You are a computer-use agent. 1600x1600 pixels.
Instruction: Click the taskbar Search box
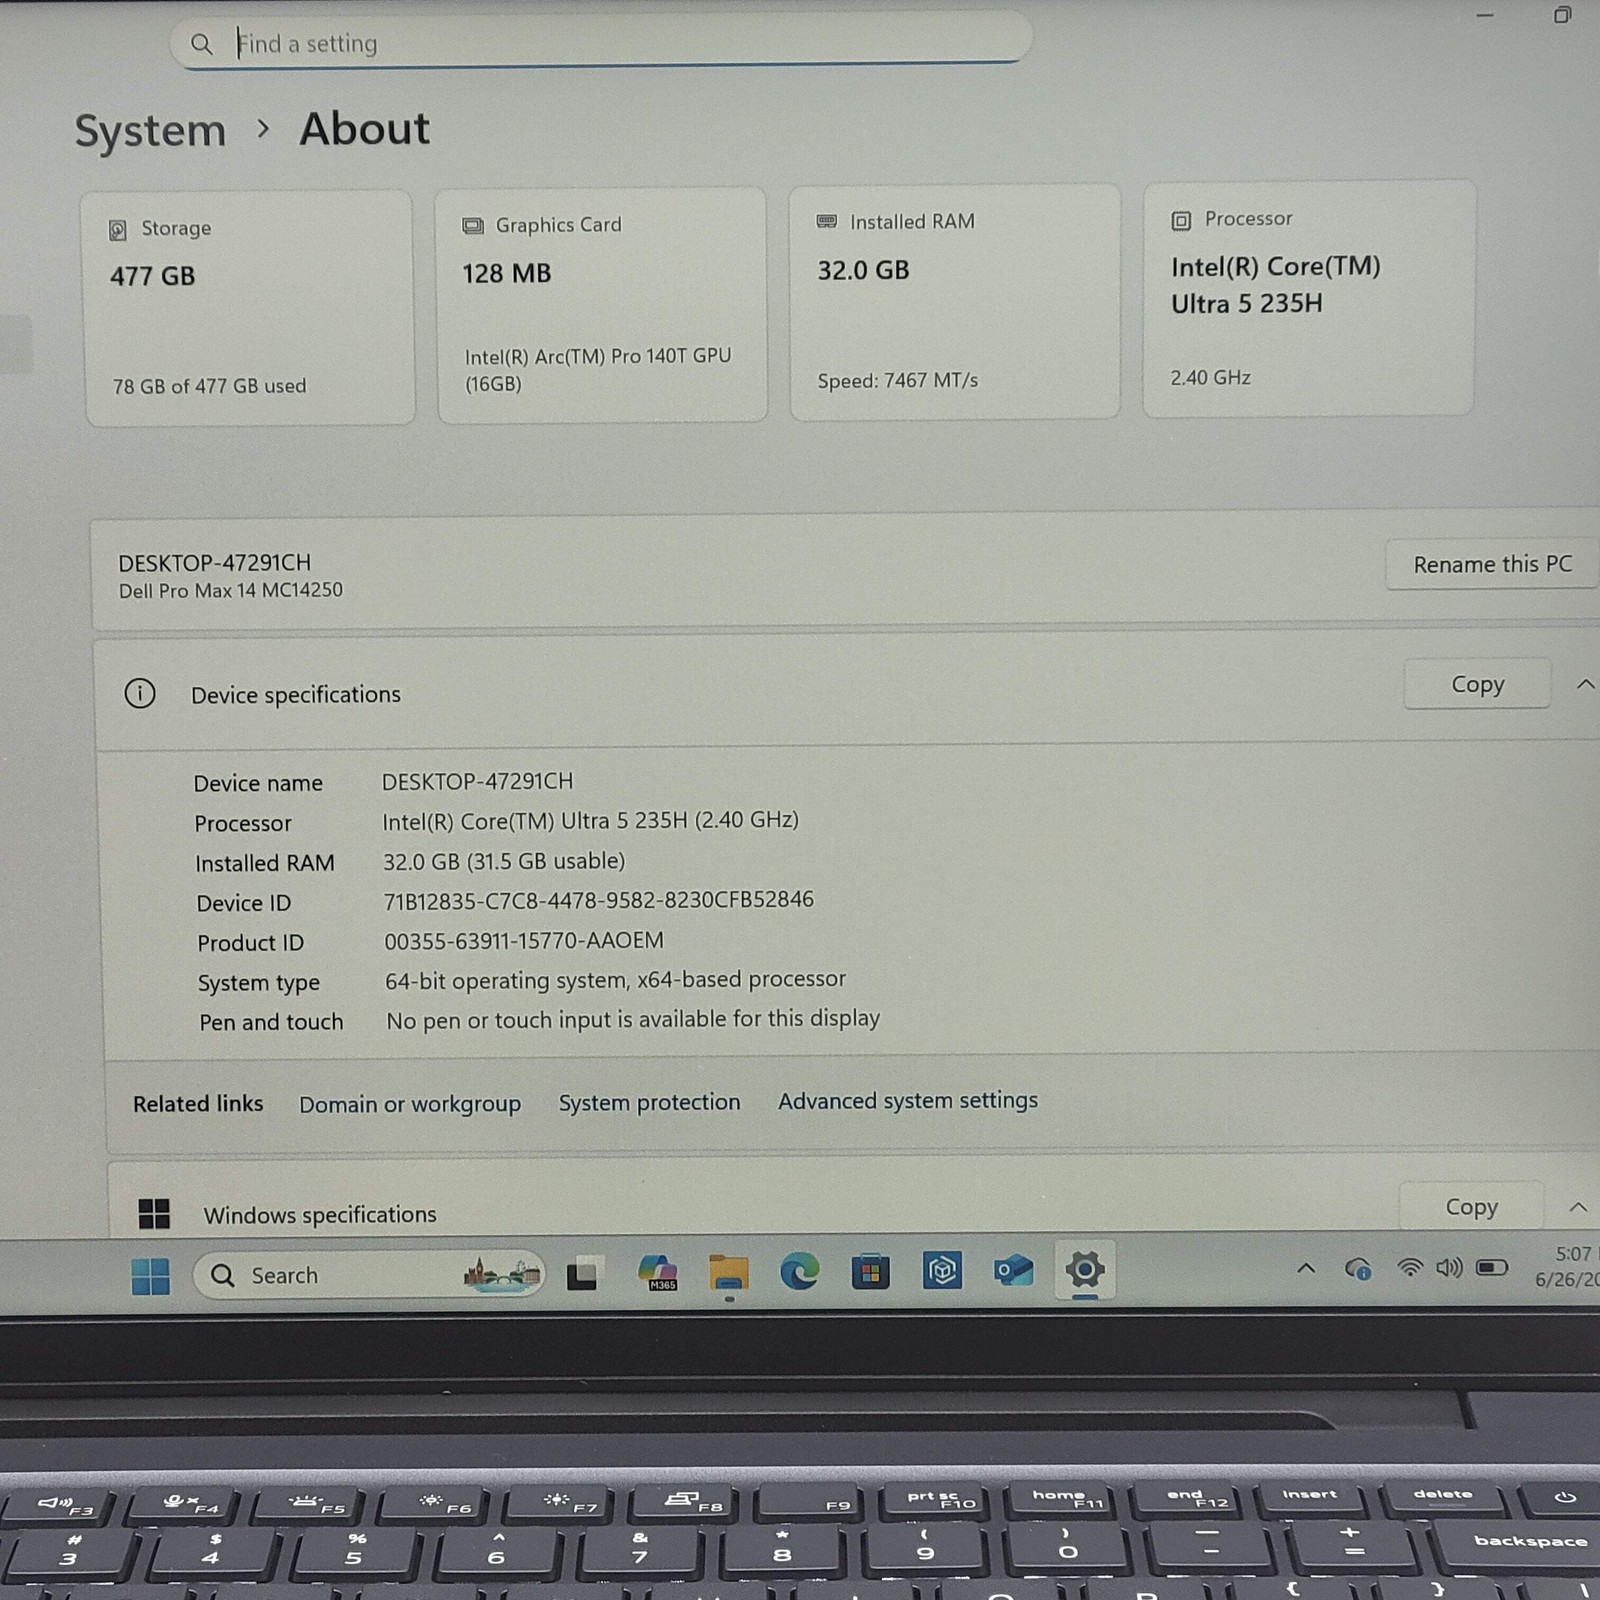pyautogui.click(x=368, y=1275)
